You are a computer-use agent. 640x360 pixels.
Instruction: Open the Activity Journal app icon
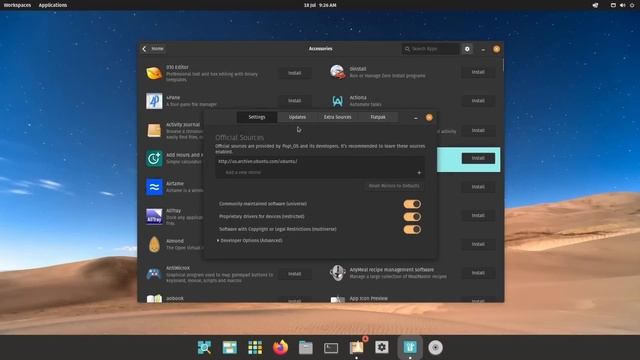tap(154, 130)
